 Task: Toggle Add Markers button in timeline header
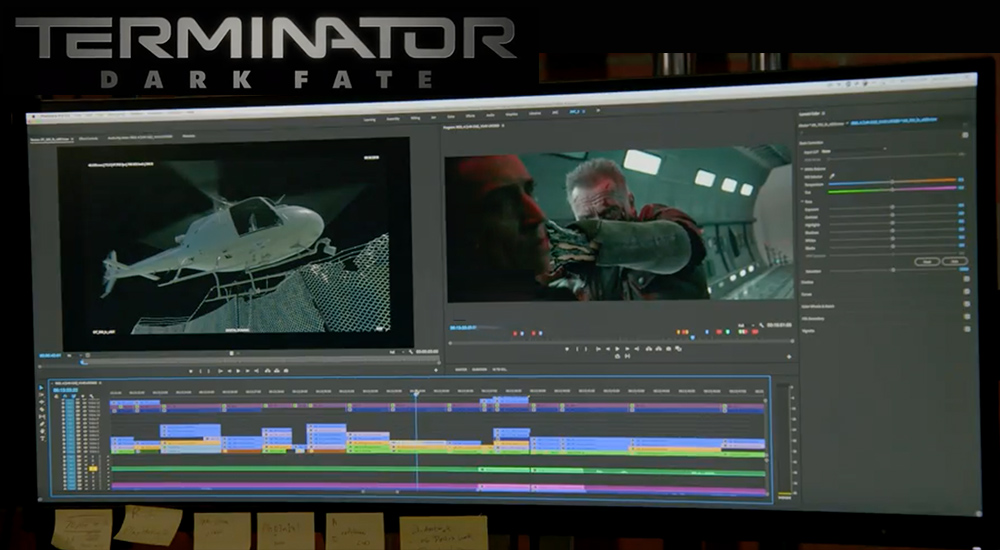[x=83, y=396]
